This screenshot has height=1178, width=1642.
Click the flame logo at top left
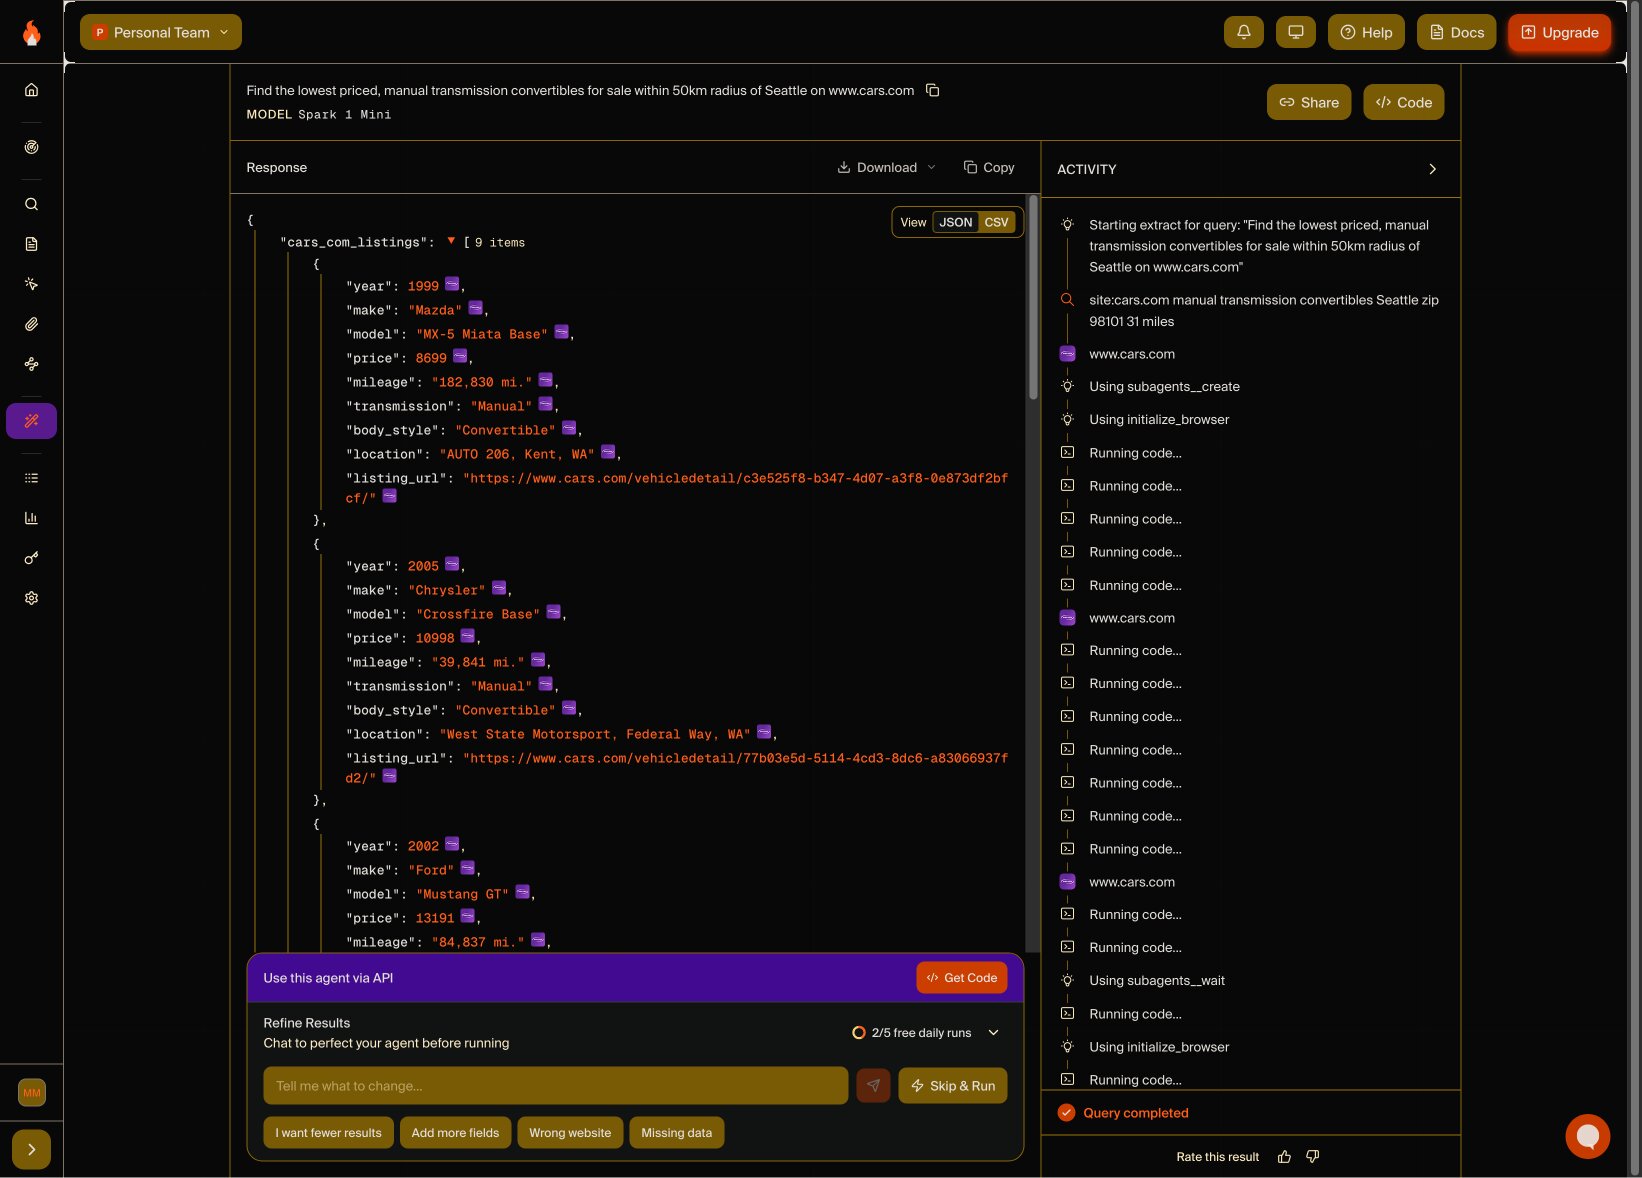coord(32,33)
